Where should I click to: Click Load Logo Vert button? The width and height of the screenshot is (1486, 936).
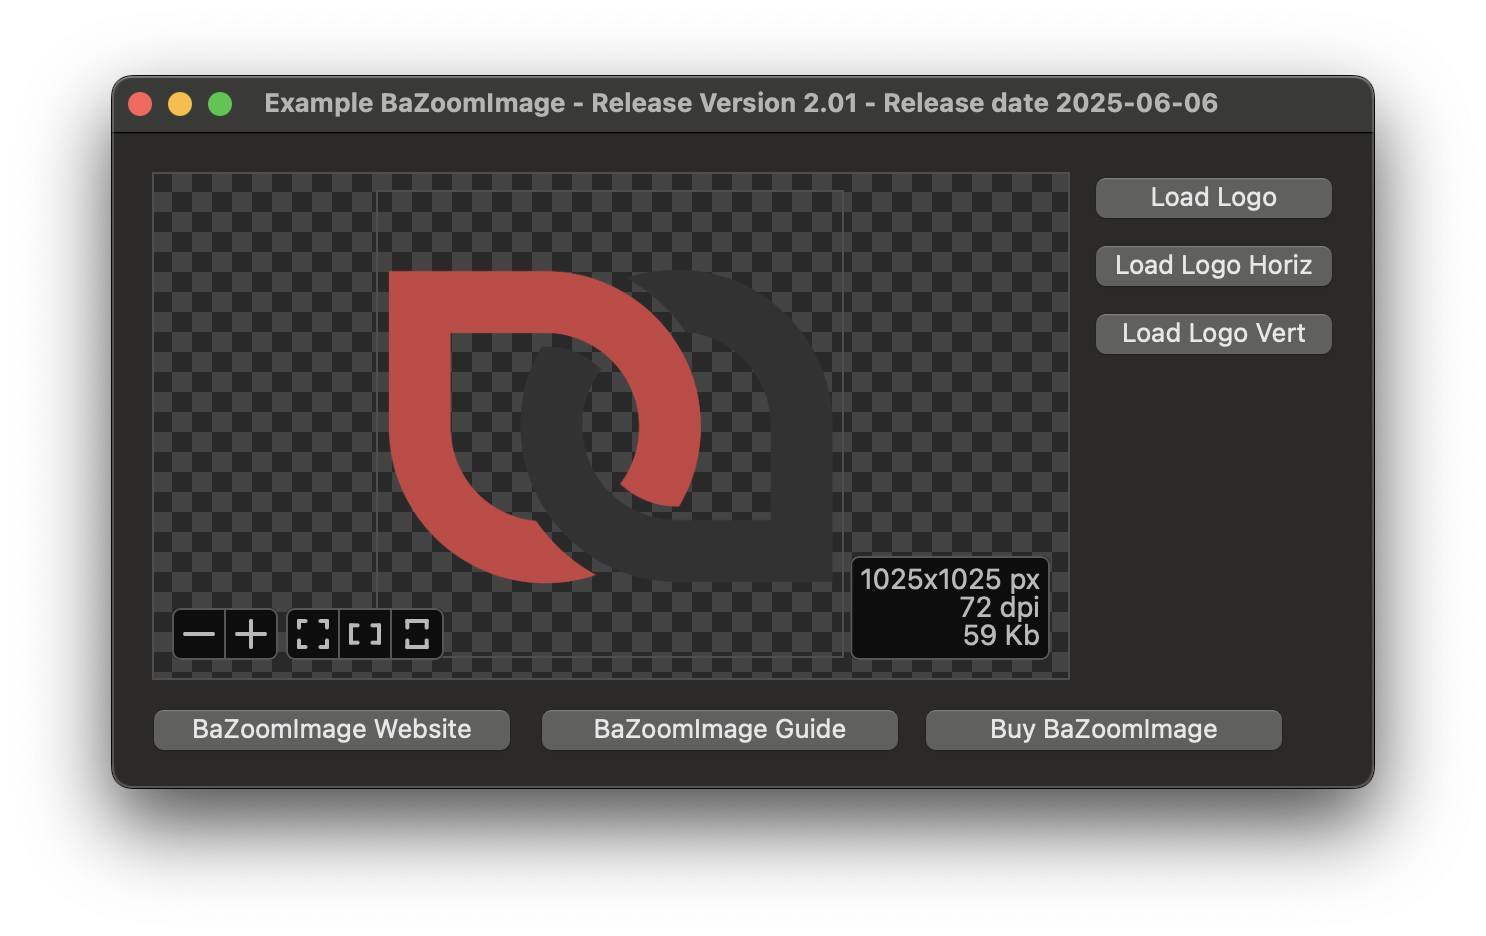(x=1213, y=334)
